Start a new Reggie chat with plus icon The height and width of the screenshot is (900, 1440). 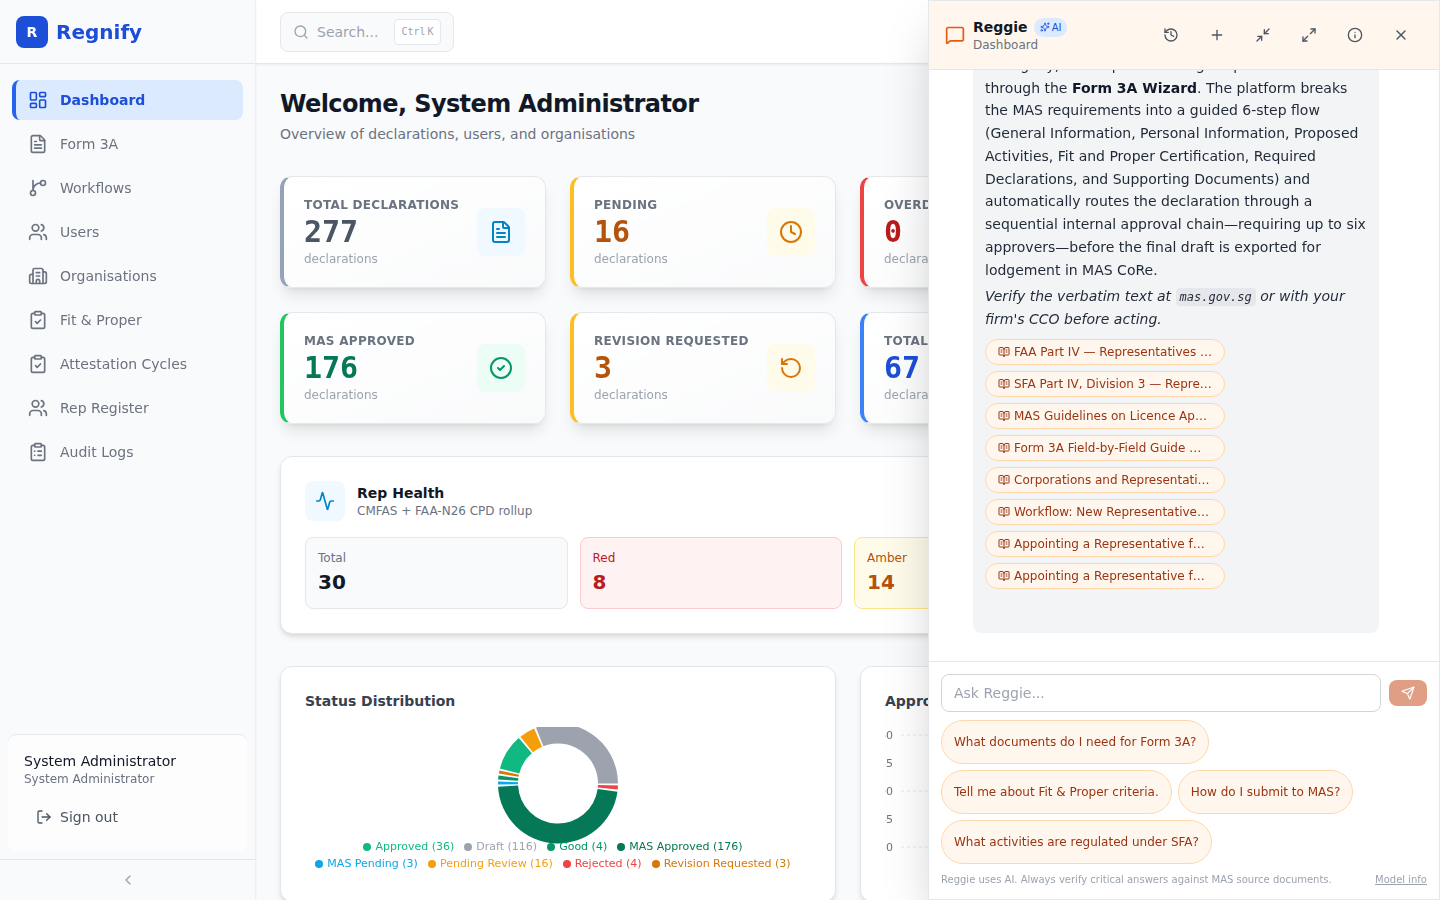[1217, 35]
